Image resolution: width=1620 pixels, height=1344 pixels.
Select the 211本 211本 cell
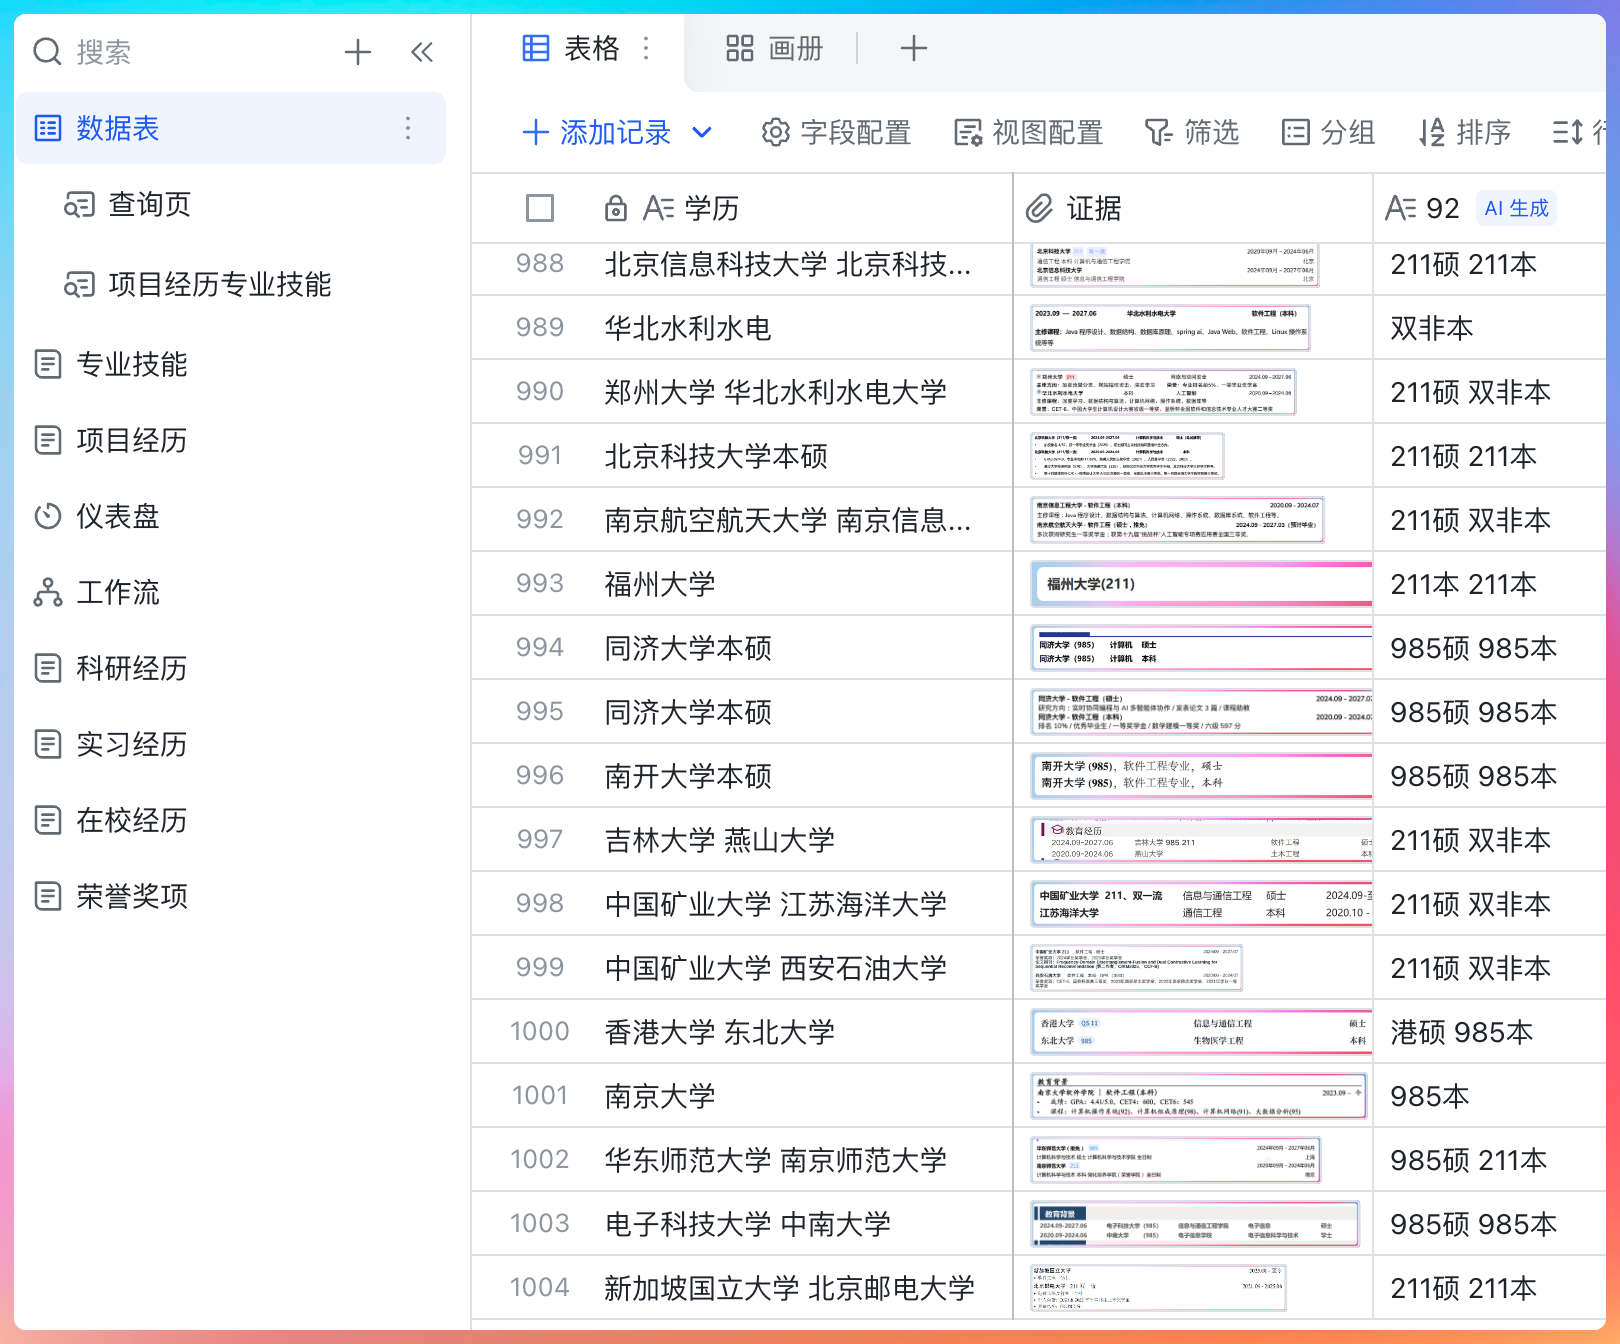coord(1490,584)
